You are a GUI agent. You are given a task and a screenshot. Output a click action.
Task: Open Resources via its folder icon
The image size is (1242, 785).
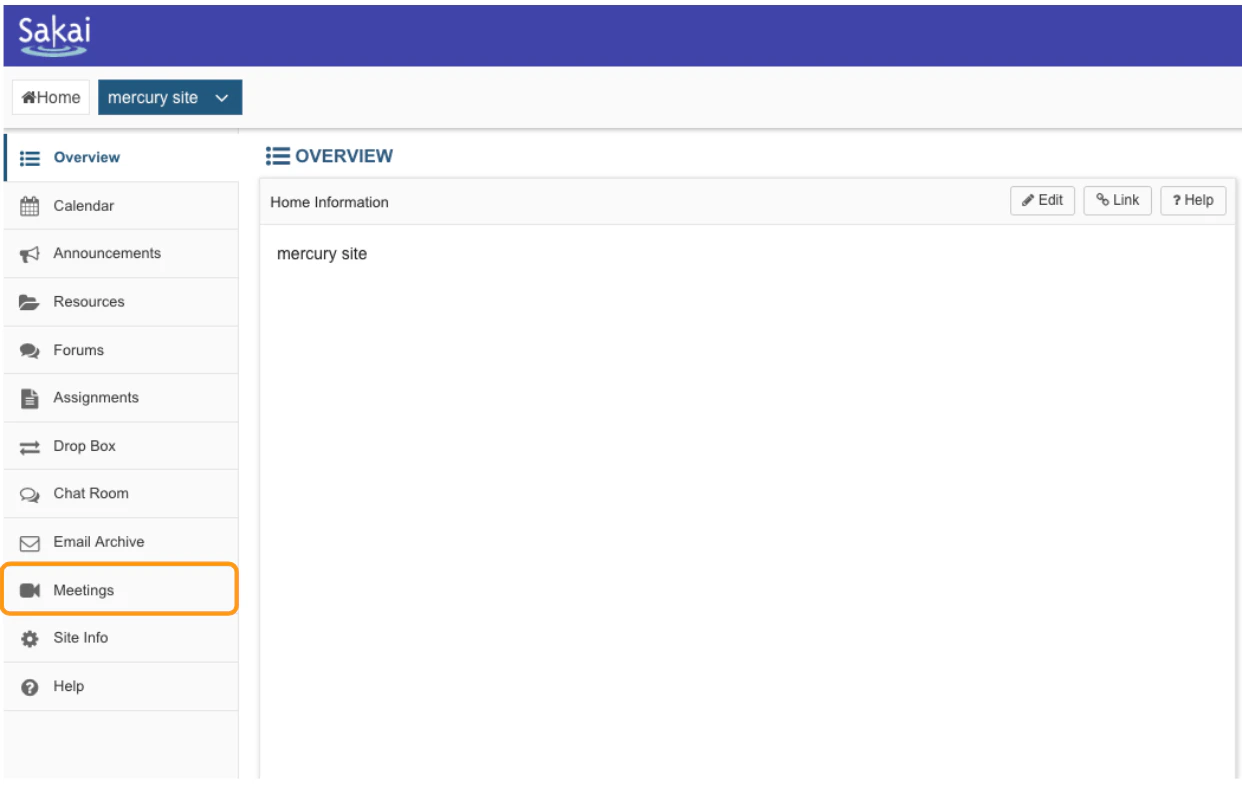(29, 301)
